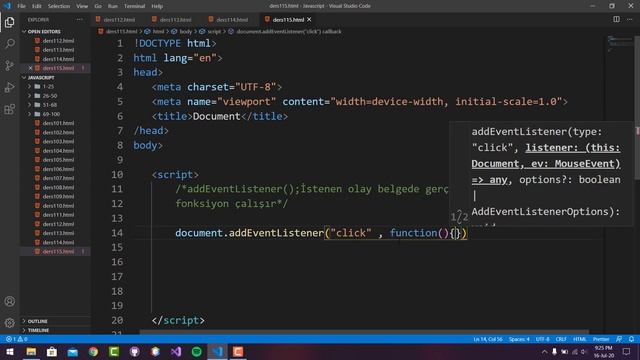The width and height of the screenshot is (640, 360).
Task: Switch to the ders113.html editor tab
Action: tap(176, 20)
